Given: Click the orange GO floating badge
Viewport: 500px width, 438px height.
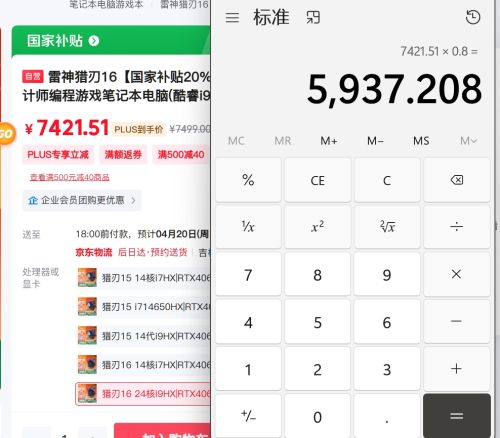Looking at the screenshot, I should coord(6,134).
